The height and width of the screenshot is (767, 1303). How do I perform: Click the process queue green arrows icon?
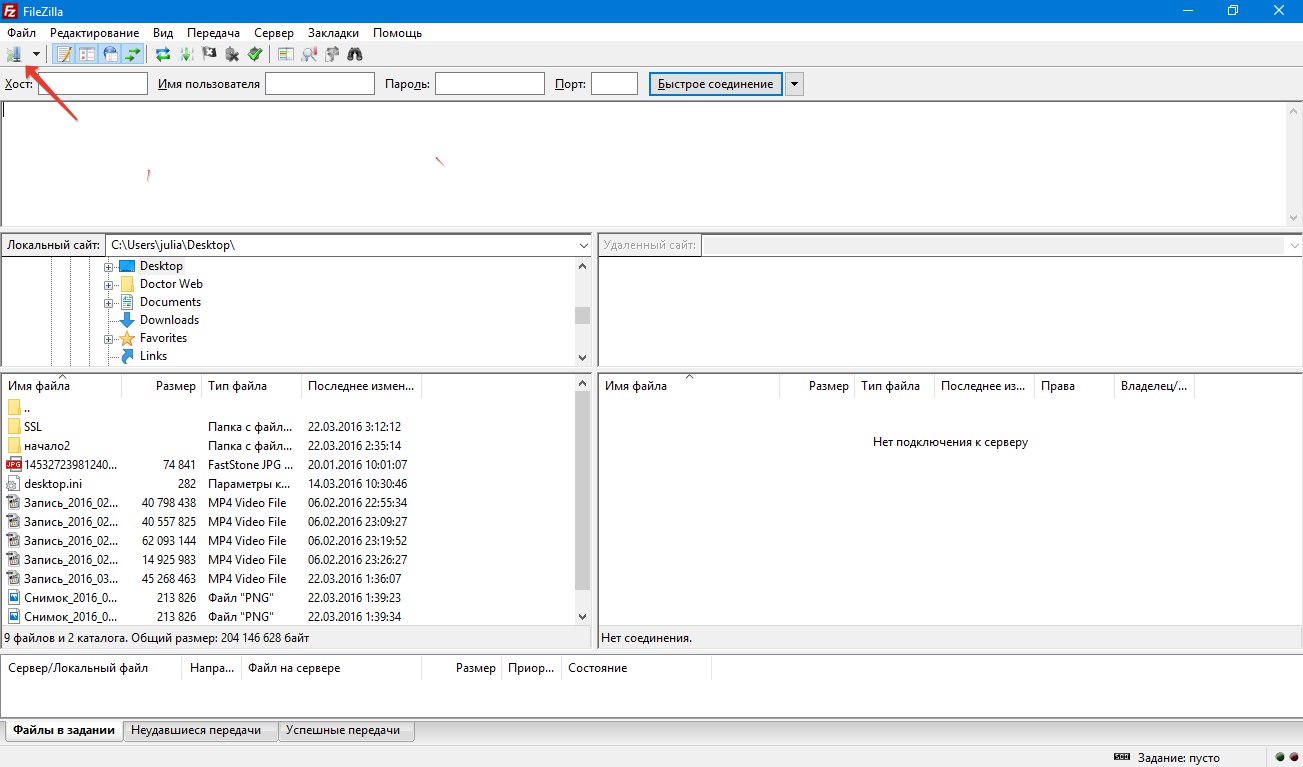point(186,54)
